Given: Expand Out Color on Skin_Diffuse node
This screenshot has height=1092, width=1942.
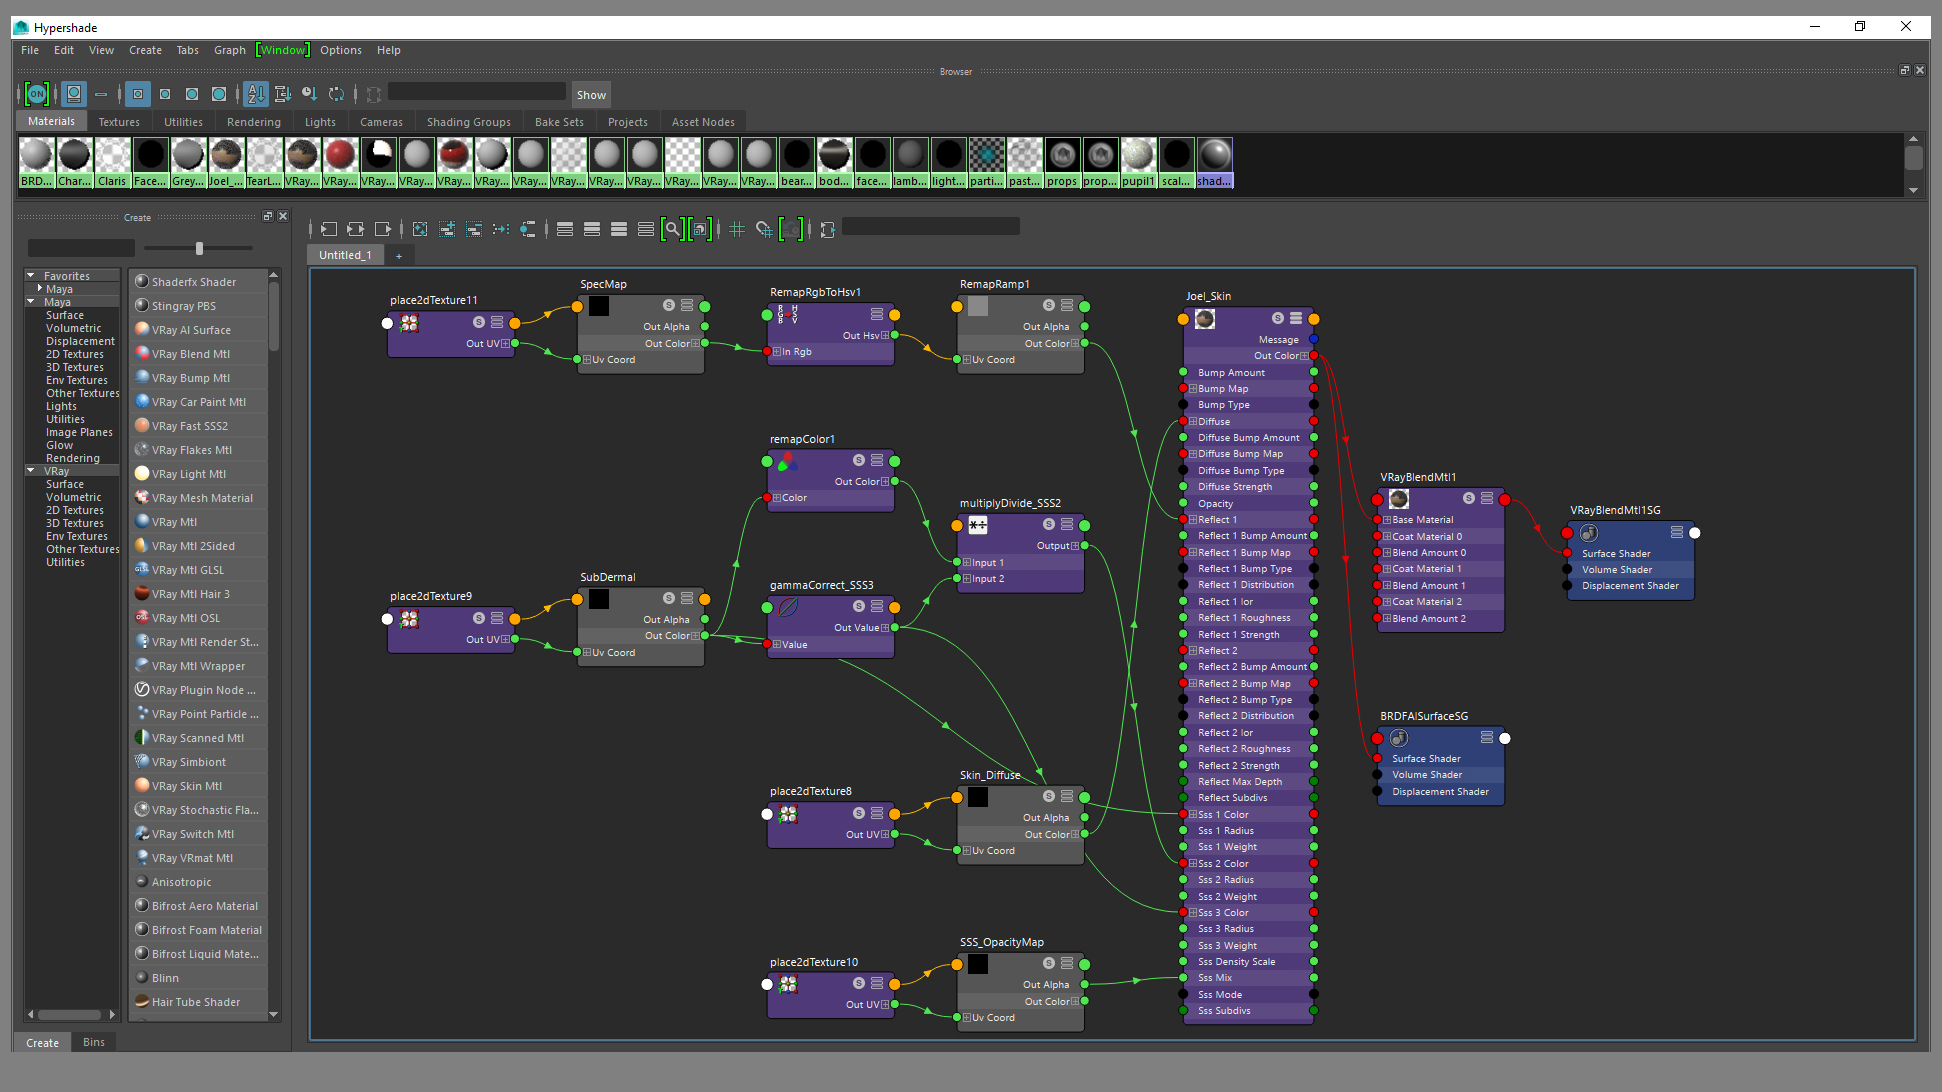Looking at the screenshot, I should pos(1075,835).
